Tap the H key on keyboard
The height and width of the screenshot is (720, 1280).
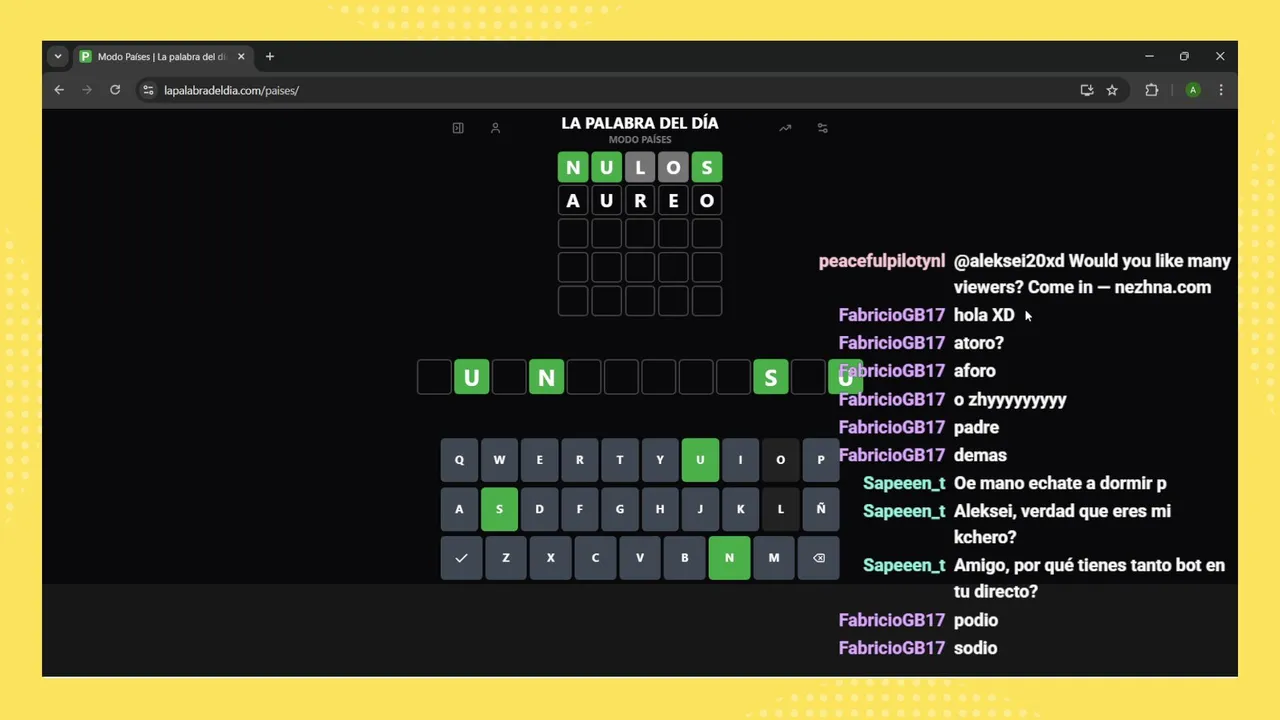coord(660,509)
